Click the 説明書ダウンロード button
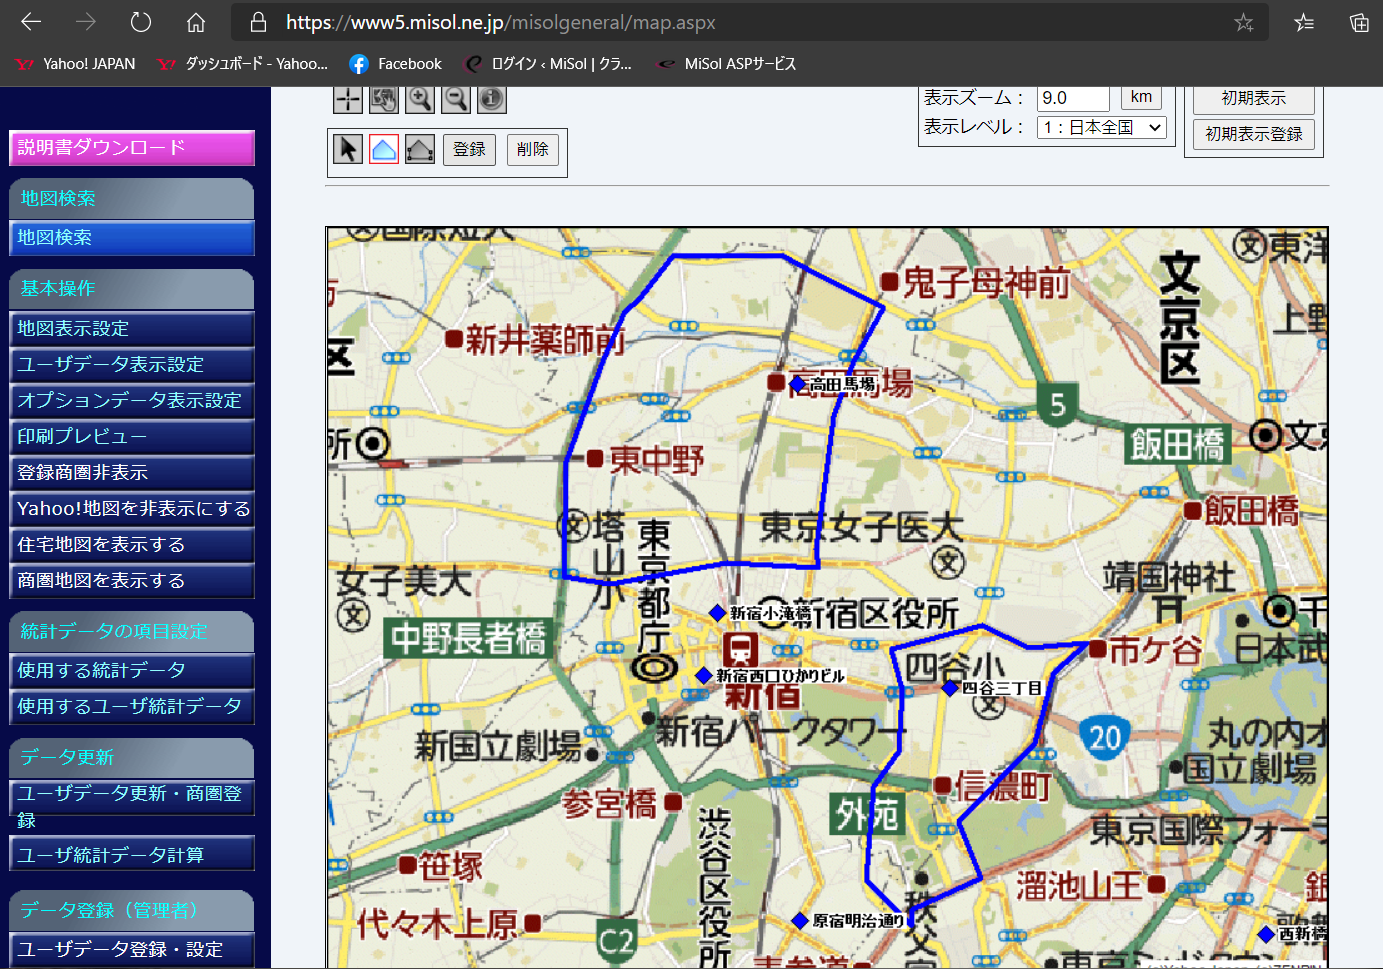 [x=132, y=148]
